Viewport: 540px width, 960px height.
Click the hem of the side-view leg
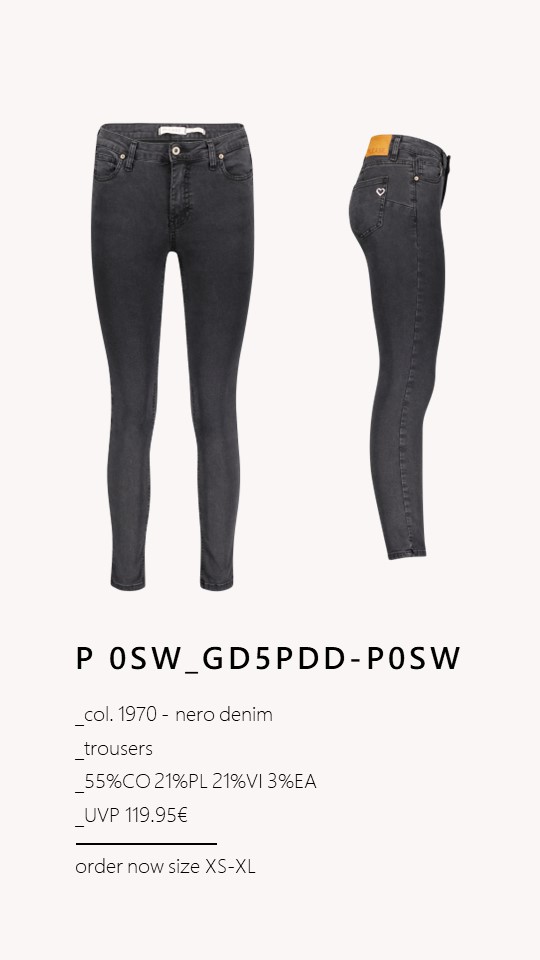(407, 552)
